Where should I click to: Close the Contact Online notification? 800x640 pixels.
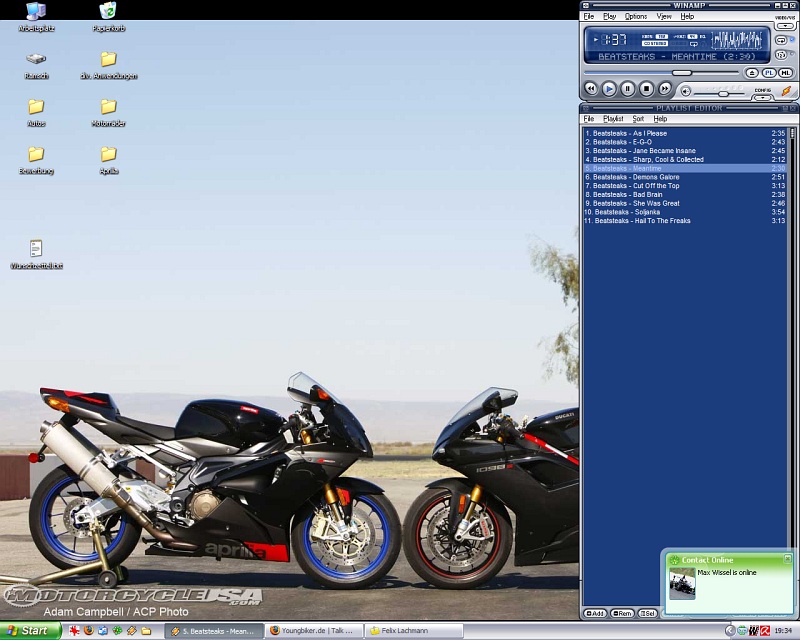[x=787, y=559]
